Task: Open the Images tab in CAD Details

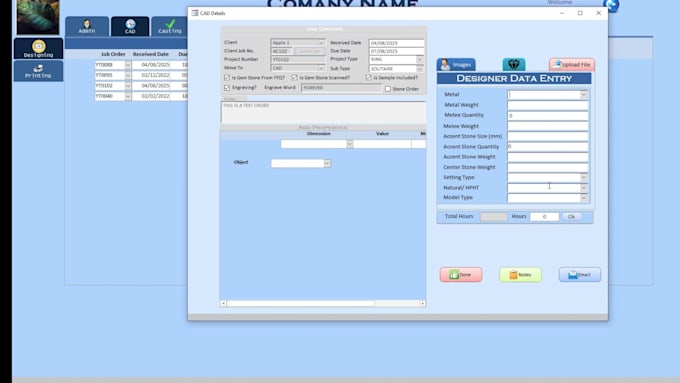Action: [x=456, y=65]
